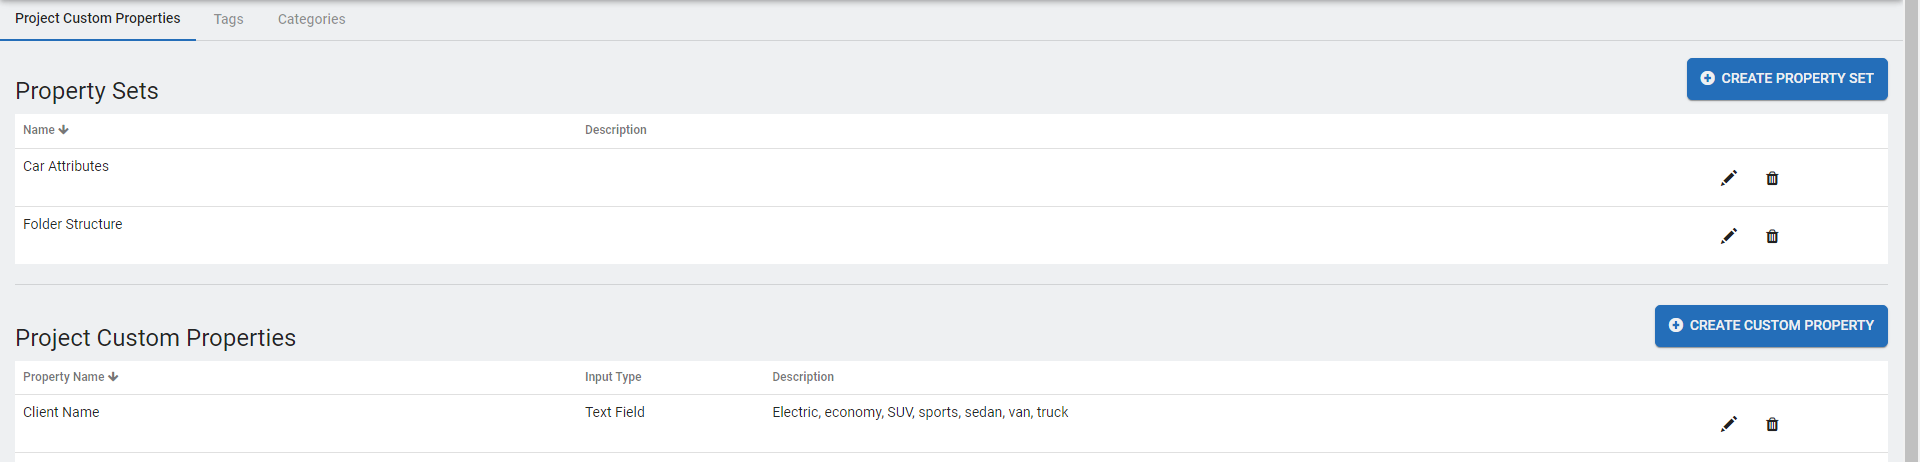Select the Project Custom Properties tab
The image size is (1920, 462).
point(98,19)
